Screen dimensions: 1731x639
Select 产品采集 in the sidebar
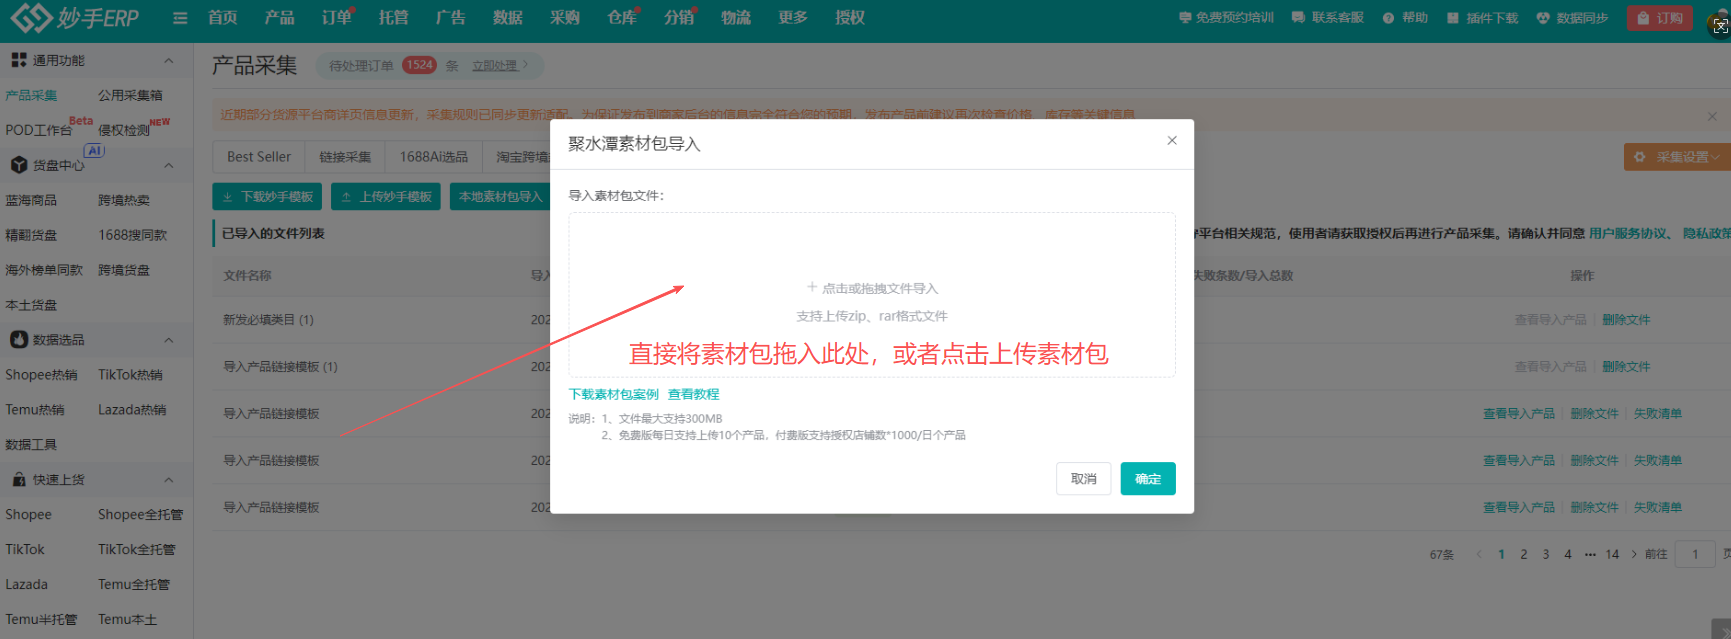coord(31,96)
